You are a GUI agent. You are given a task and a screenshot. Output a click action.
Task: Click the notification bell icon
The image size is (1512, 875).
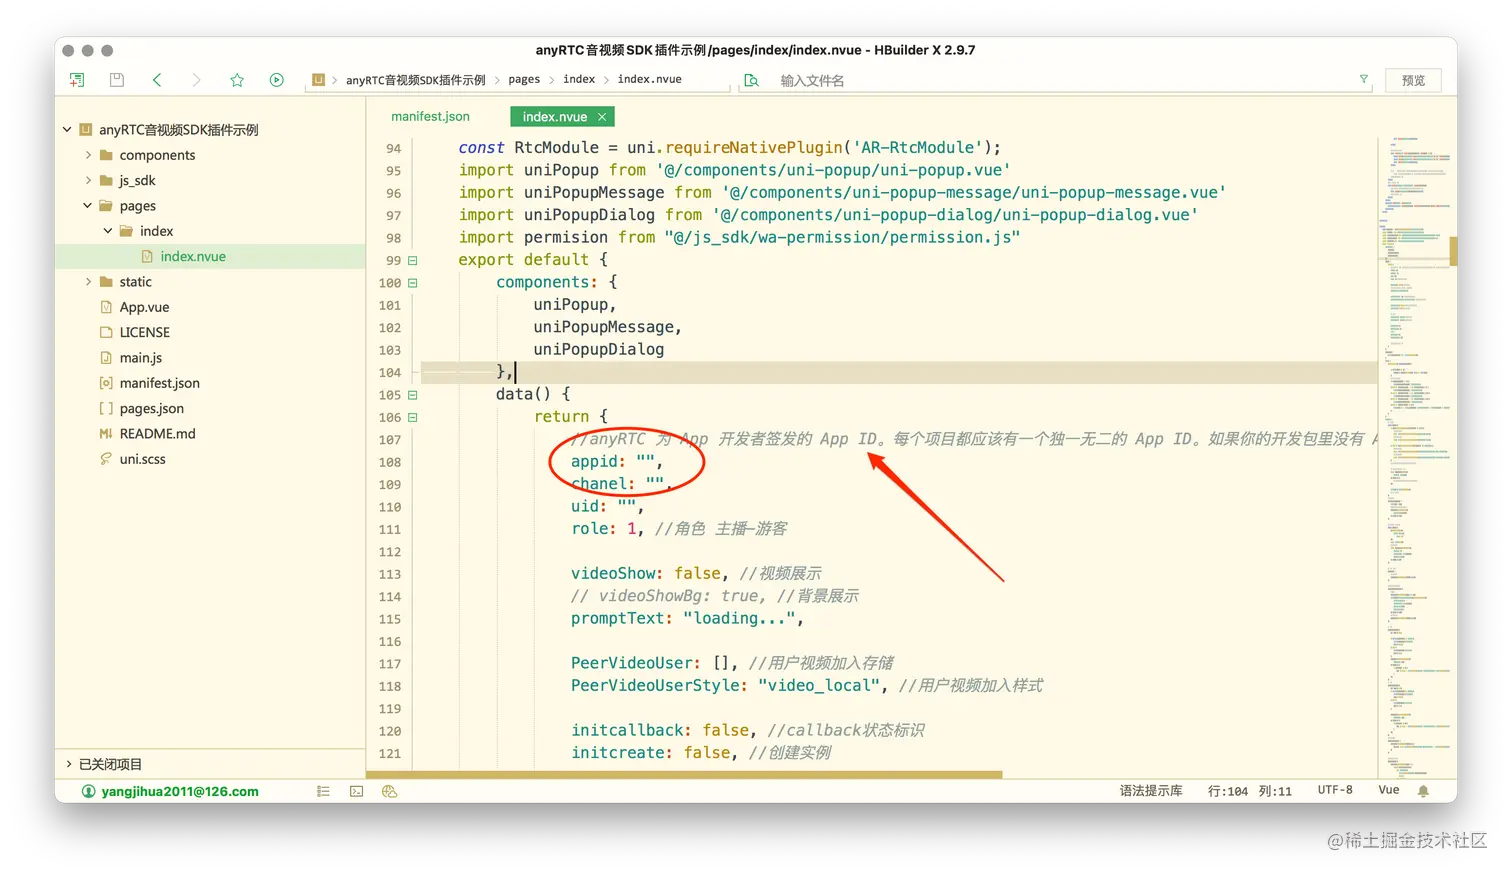(x=1423, y=791)
